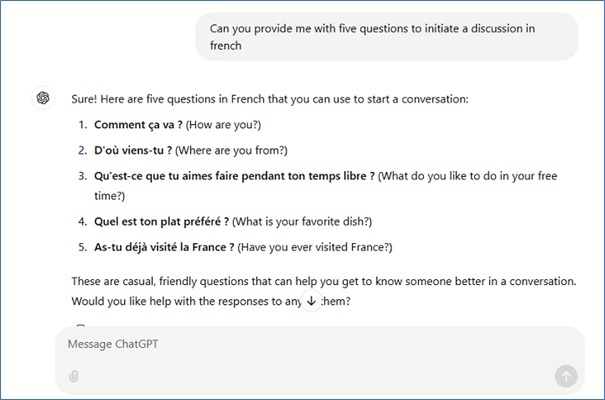The height and width of the screenshot is (400, 605).
Task: Click the ChatGPT logo avatar icon
Action: click(x=43, y=98)
